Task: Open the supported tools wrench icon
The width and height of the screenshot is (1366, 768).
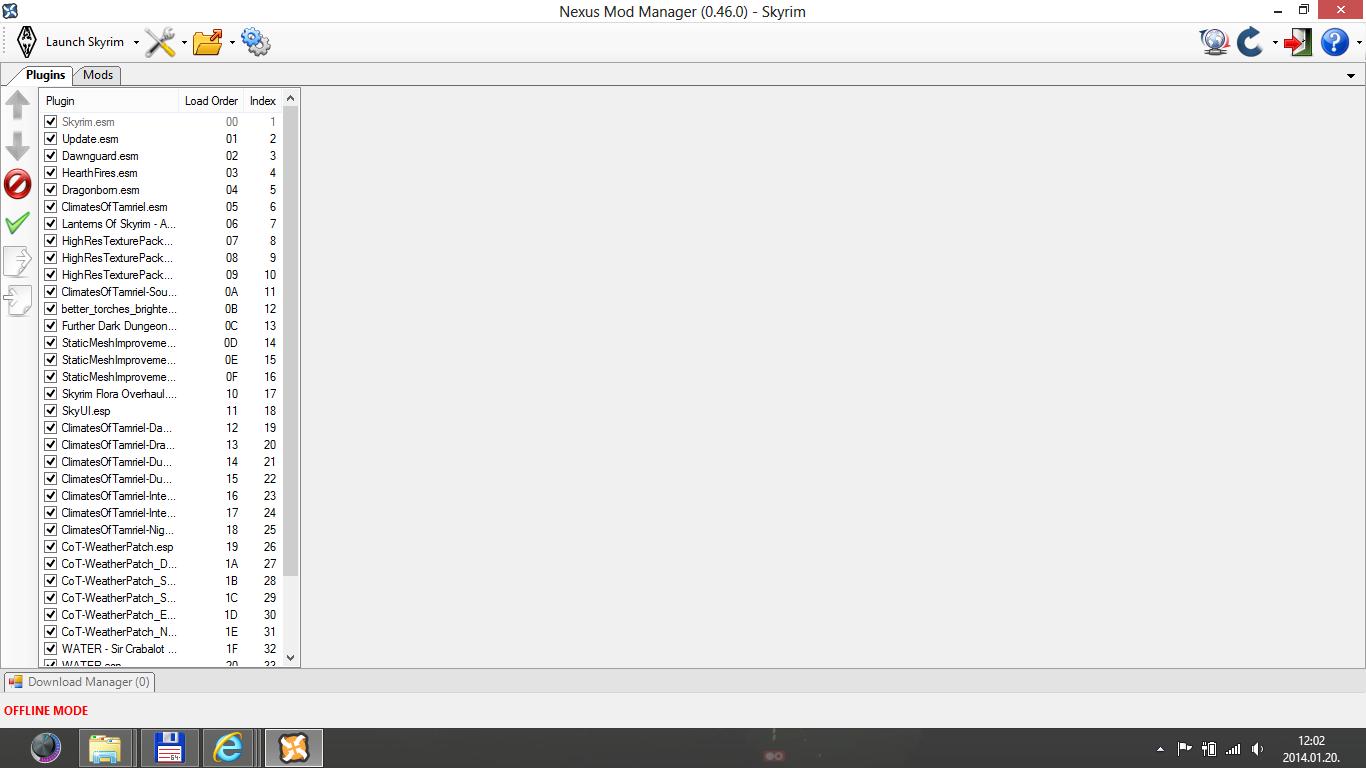Action: (159, 42)
